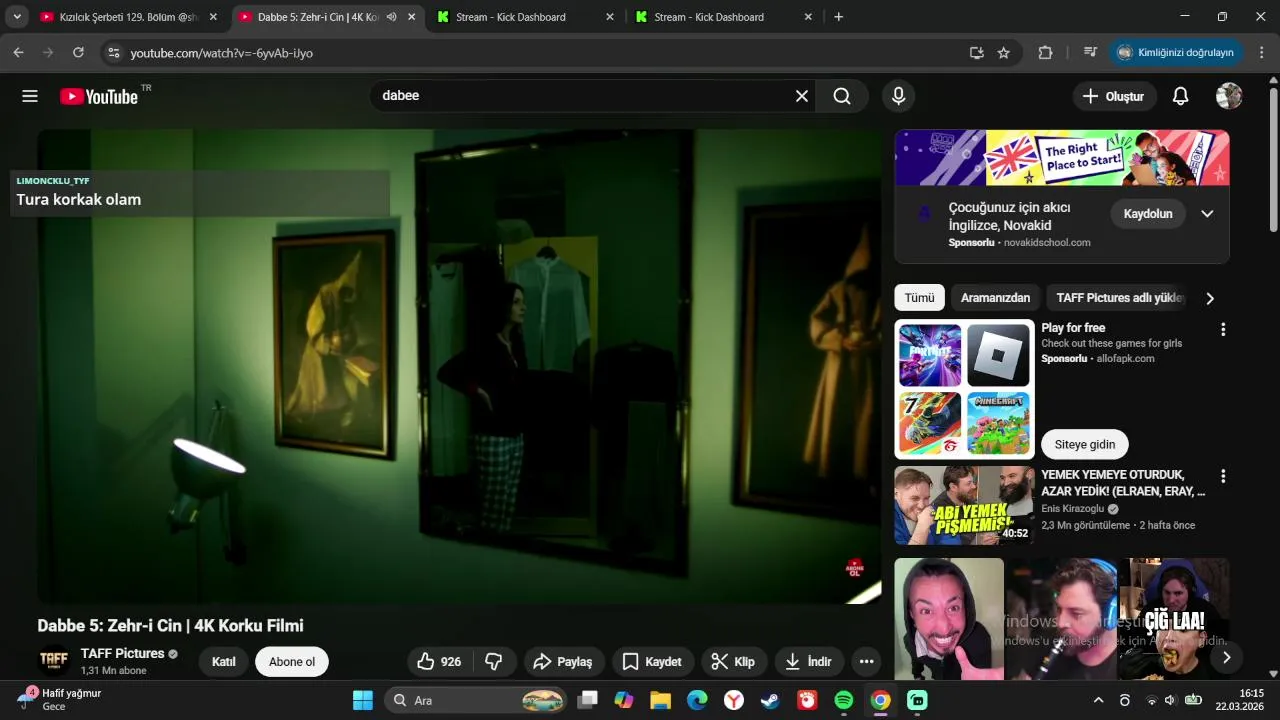The image size is (1280, 720).
Task: Open a new browser tab
Action: pos(838,17)
